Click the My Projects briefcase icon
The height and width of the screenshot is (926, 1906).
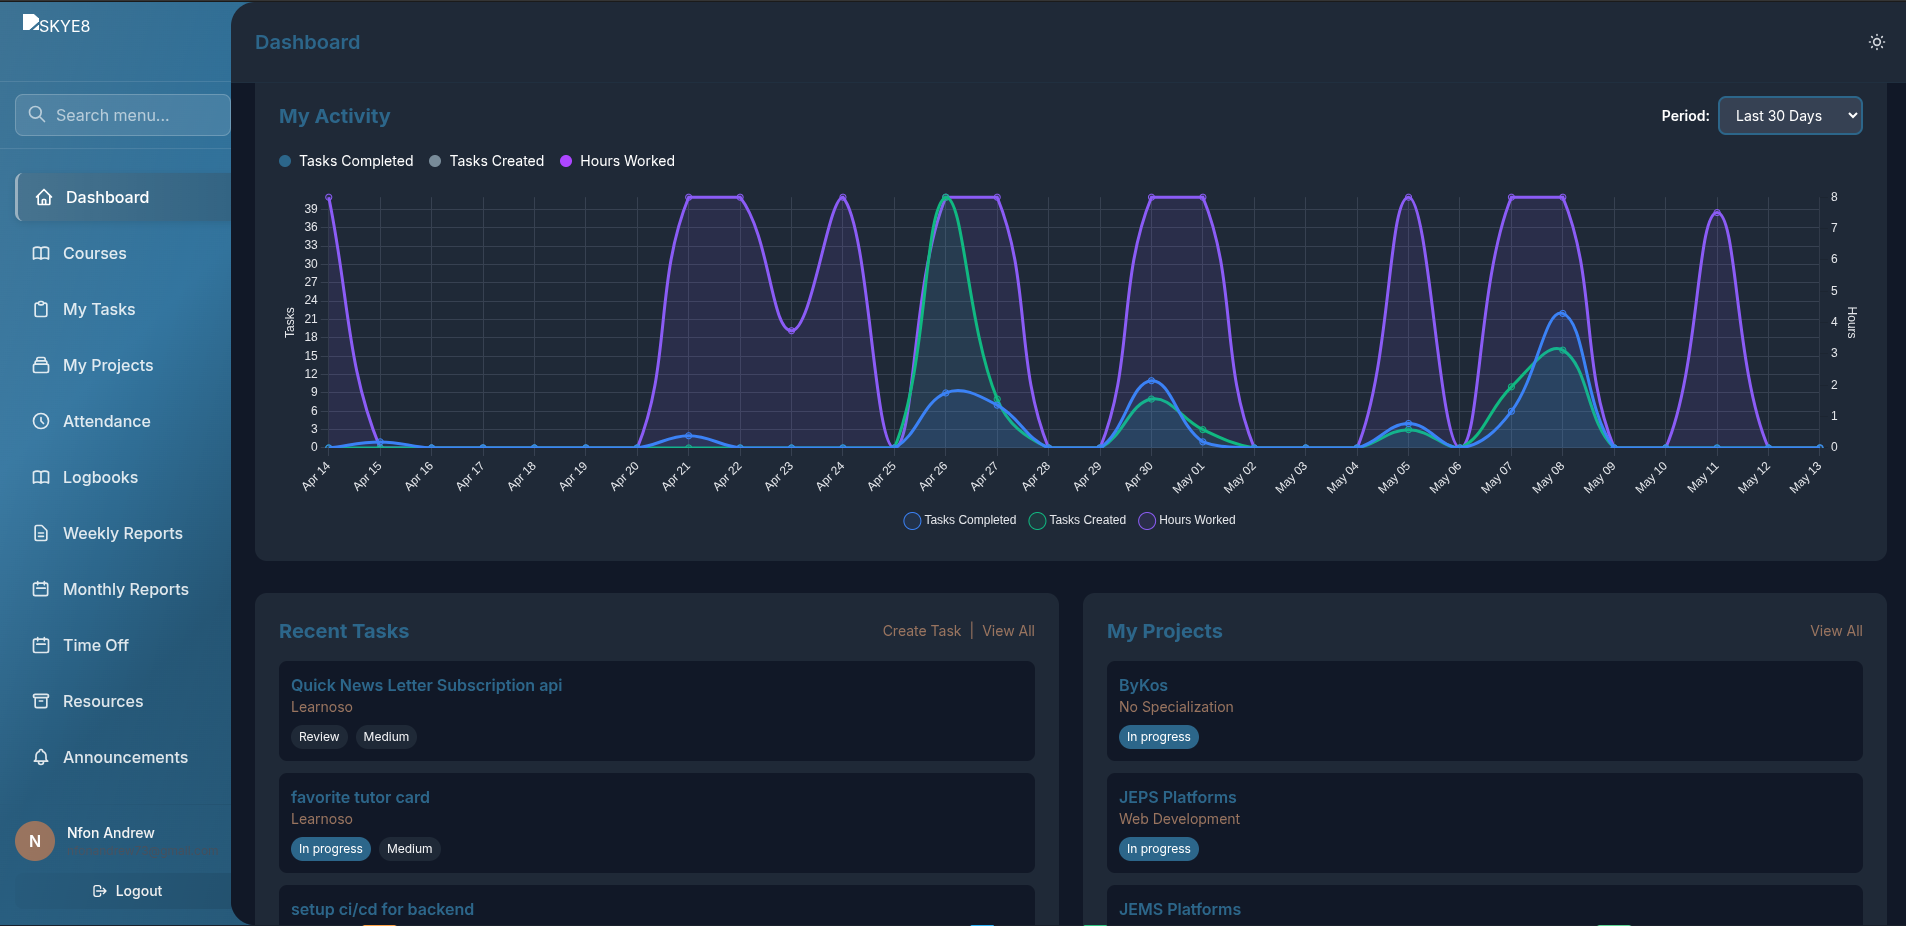pos(41,365)
